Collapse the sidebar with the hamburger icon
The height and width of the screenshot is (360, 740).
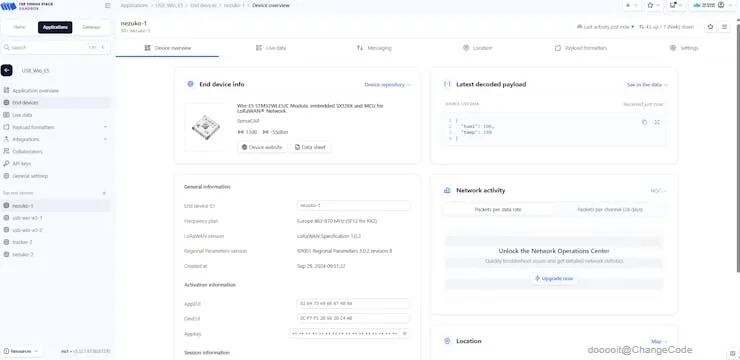coord(108,6)
